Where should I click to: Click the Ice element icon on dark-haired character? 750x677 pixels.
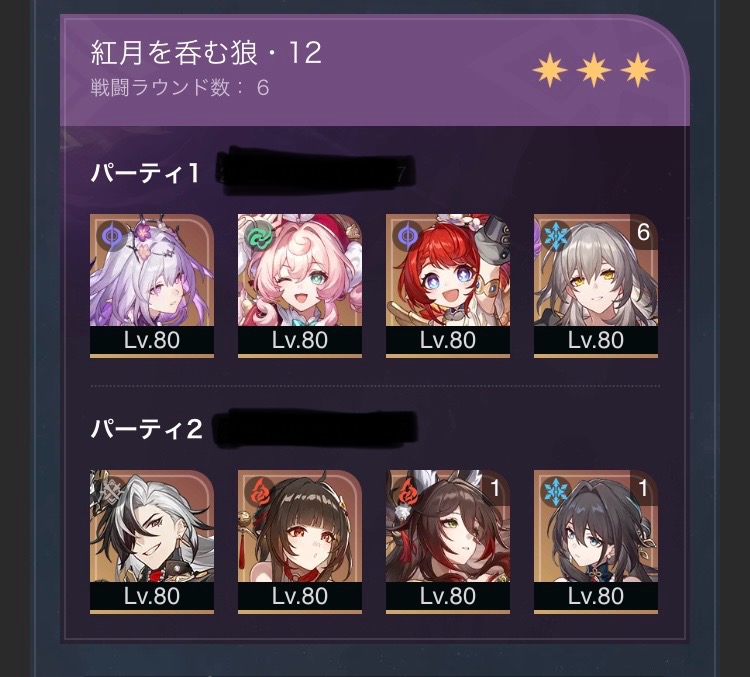pos(555,492)
